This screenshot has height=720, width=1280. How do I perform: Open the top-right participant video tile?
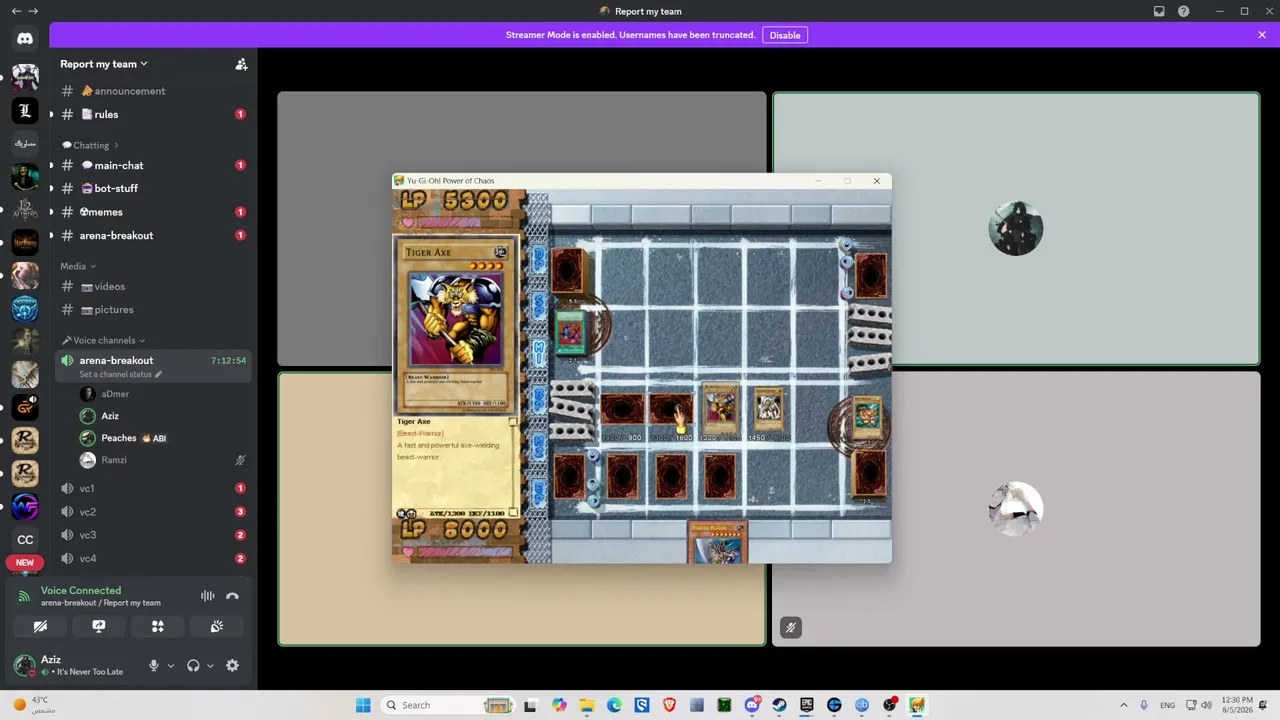[x=1016, y=229]
